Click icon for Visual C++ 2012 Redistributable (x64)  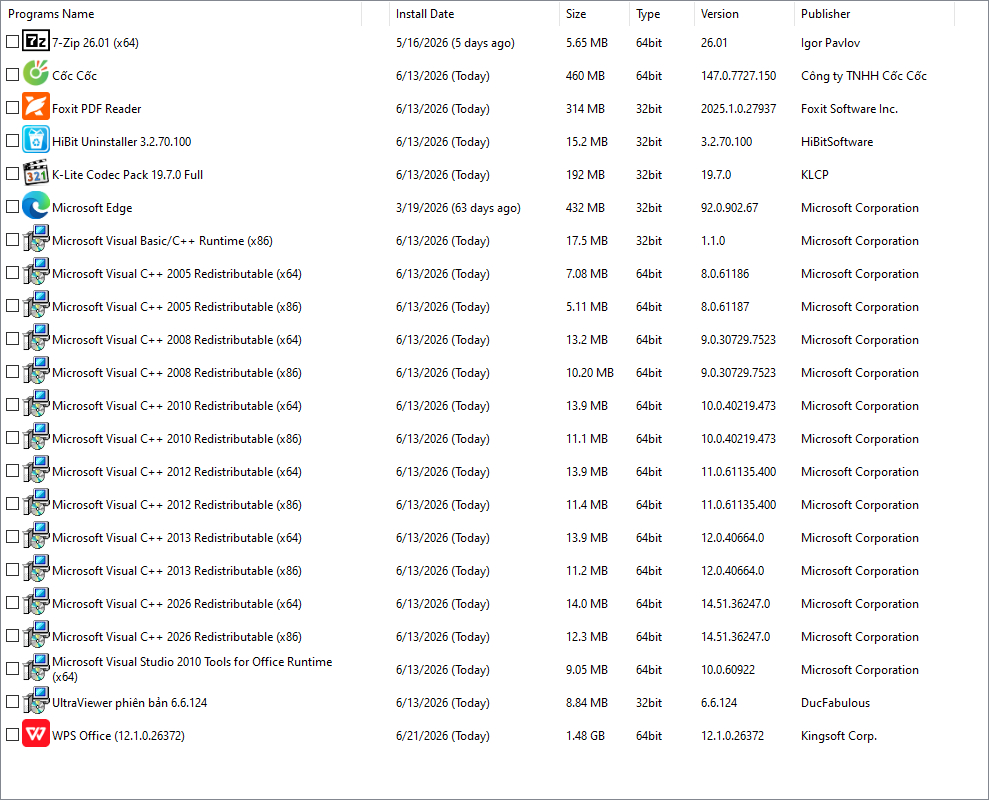click(x=36, y=470)
